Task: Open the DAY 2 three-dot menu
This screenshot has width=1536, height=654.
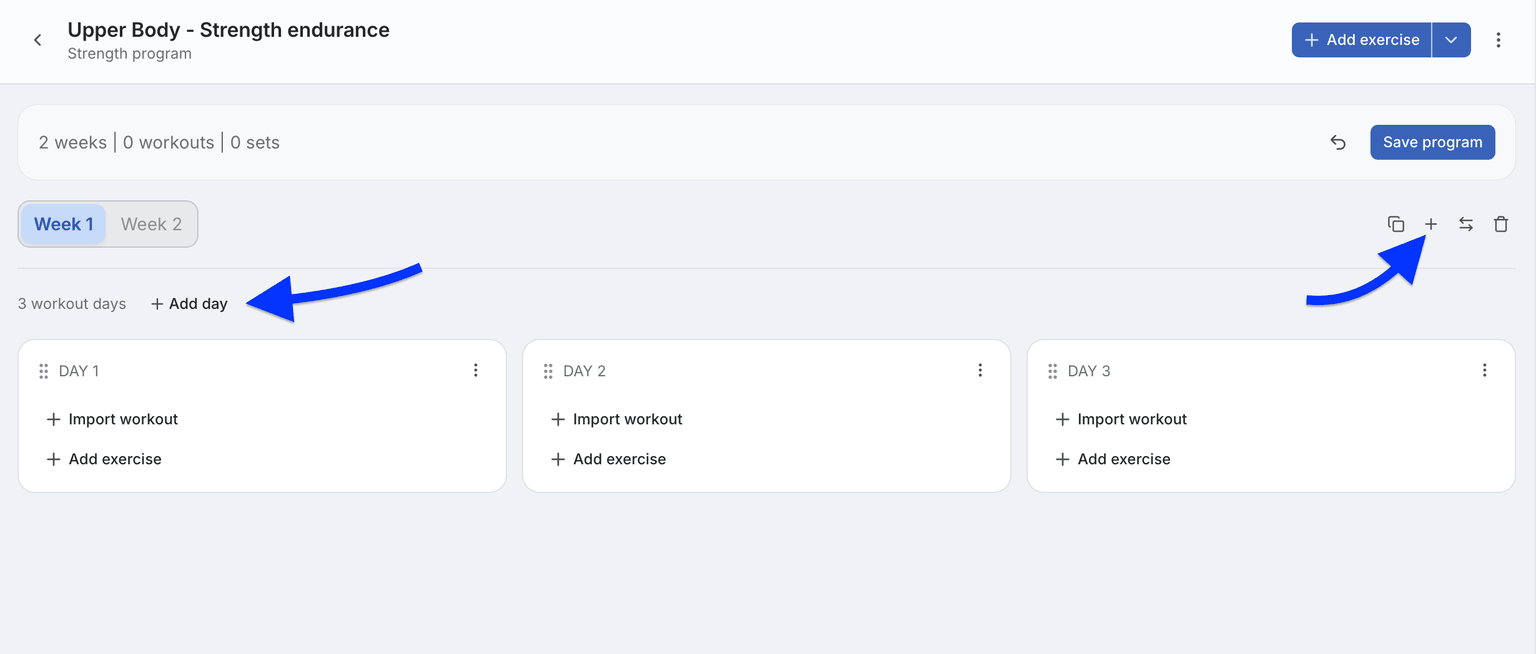Action: tap(980, 370)
